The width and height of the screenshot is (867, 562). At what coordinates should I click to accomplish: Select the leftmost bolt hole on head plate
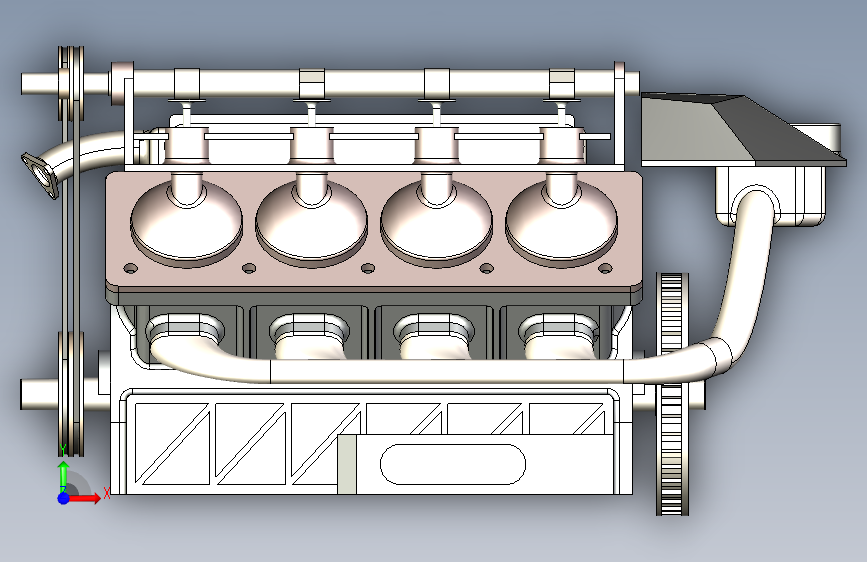coord(130,268)
